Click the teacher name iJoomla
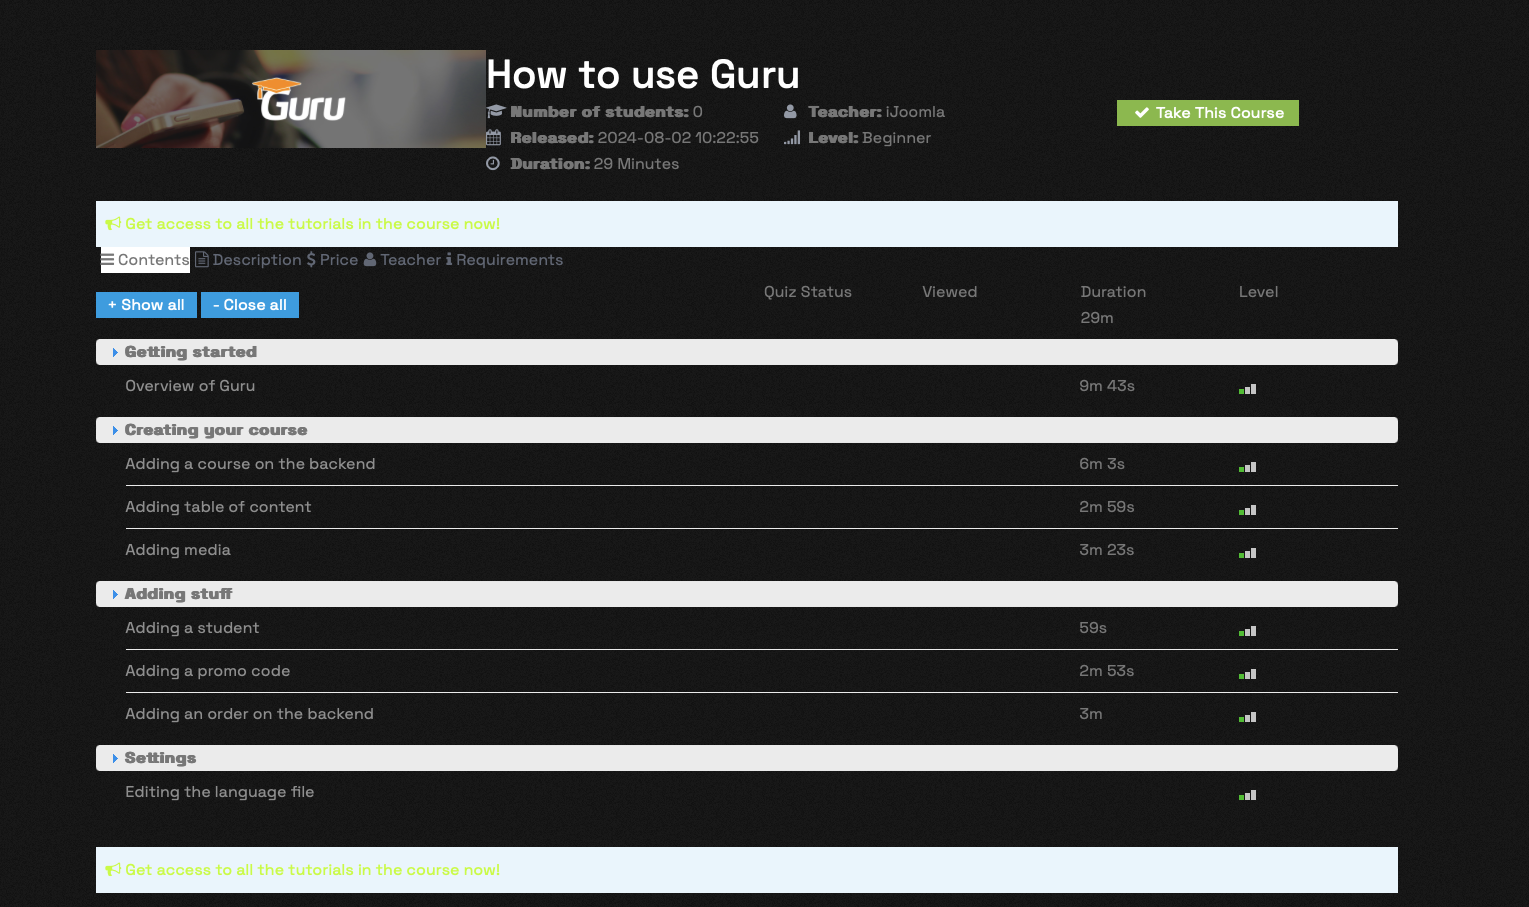1529x907 pixels. (x=915, y=112)
